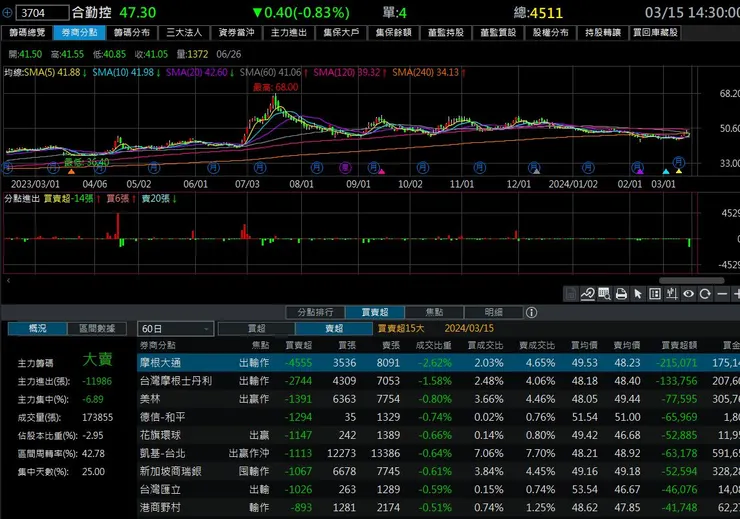Select the 德信-和平 broker row

438,417
